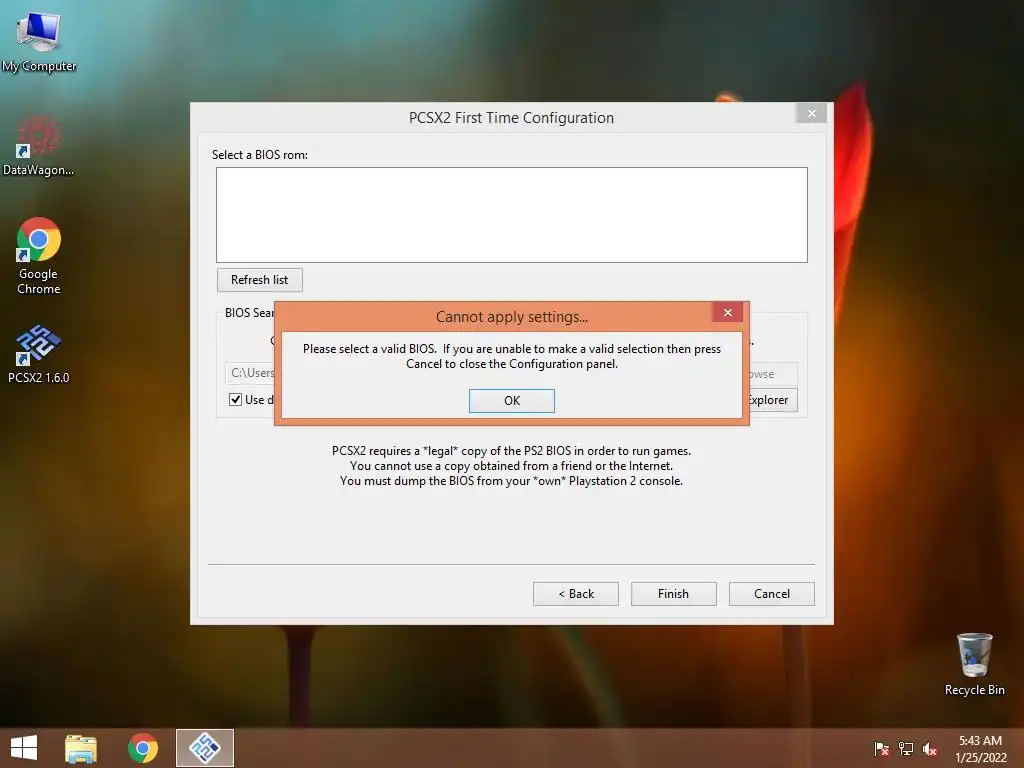1024x768 pixels.
Task: Click the BIOS folder path field
Action: pos(250,373)
